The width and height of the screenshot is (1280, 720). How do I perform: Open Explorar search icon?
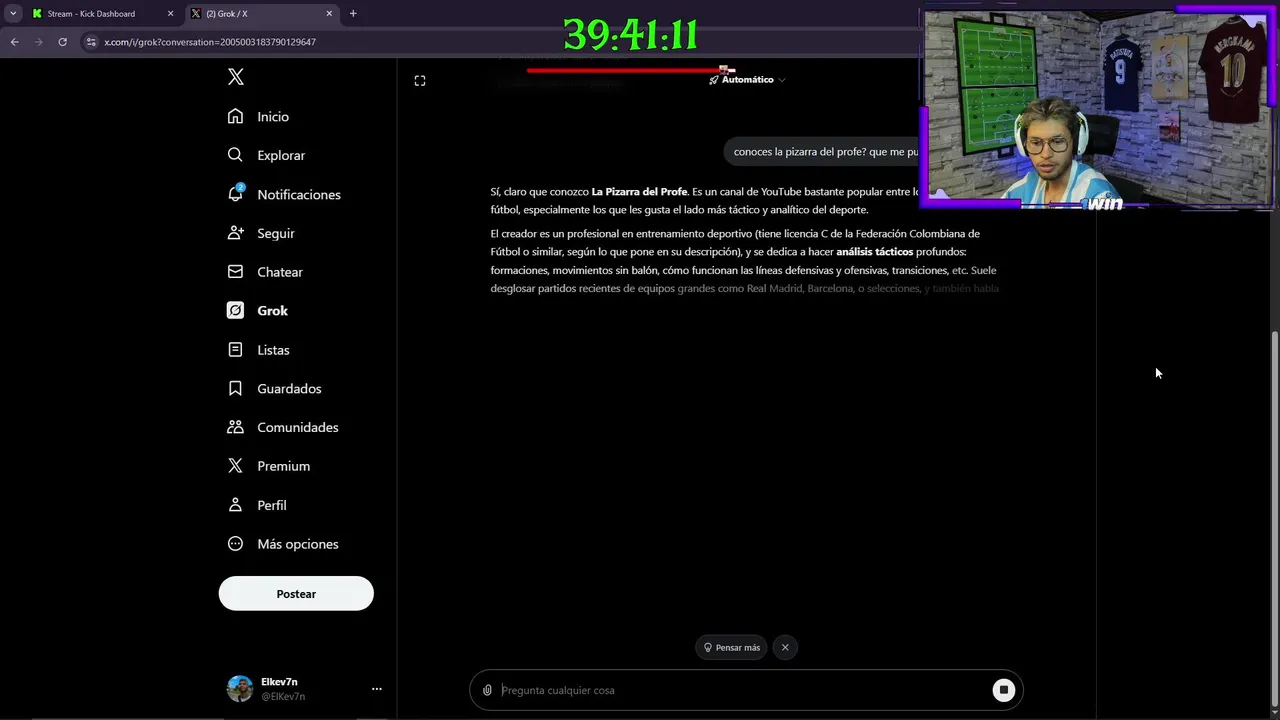[235, 155]
